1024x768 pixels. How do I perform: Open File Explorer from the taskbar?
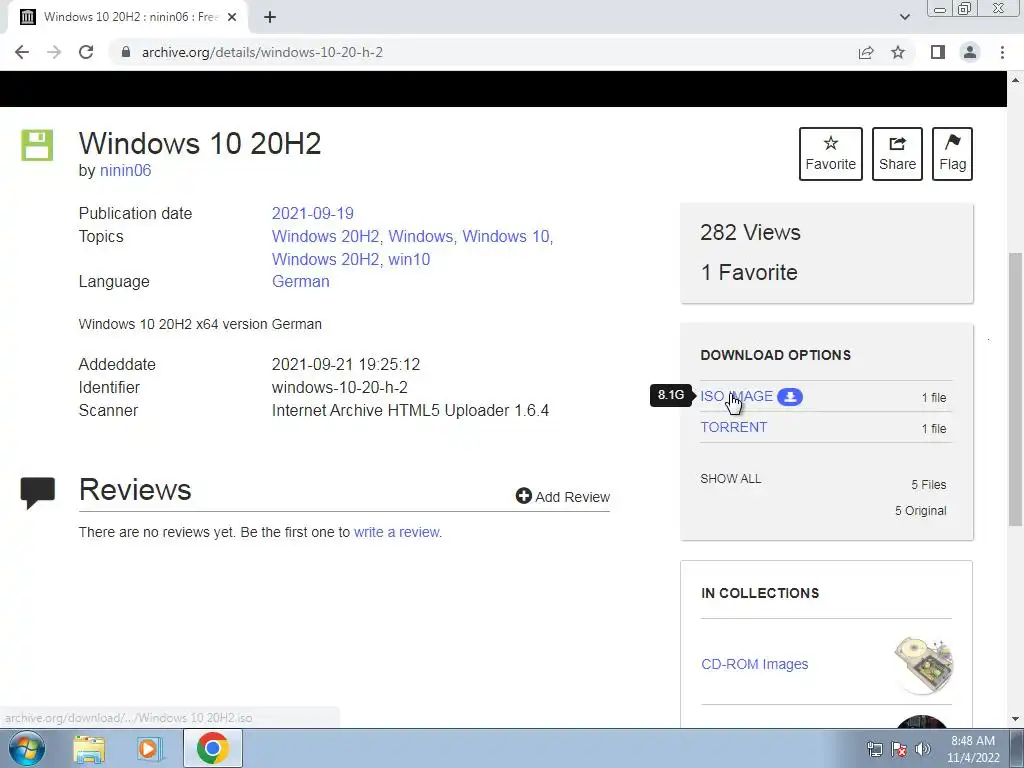click(89, 748)
